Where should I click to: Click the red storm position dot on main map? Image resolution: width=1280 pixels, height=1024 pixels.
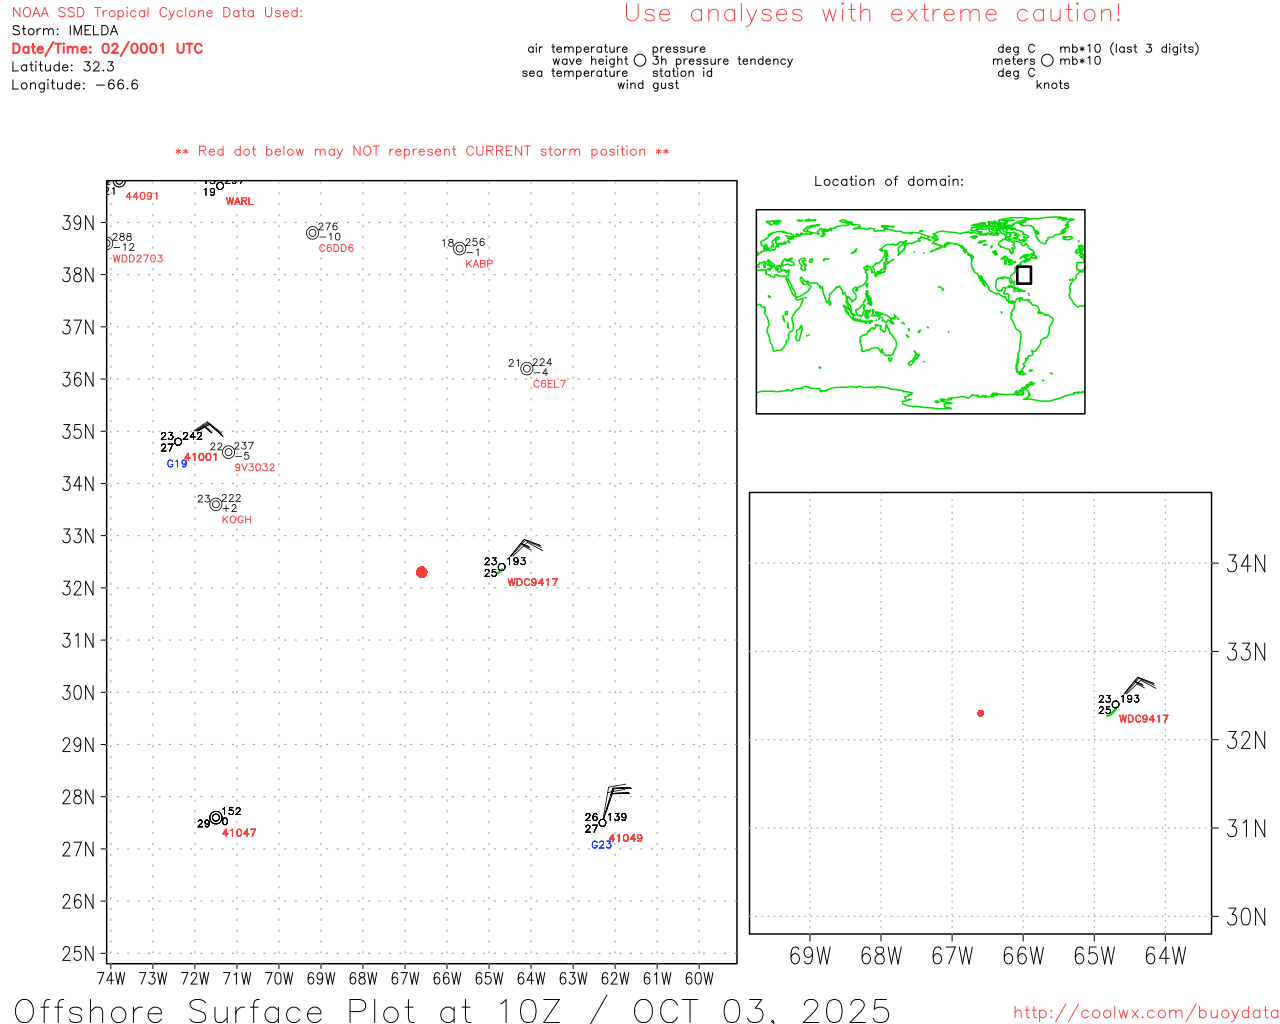(x=421, y=572)
